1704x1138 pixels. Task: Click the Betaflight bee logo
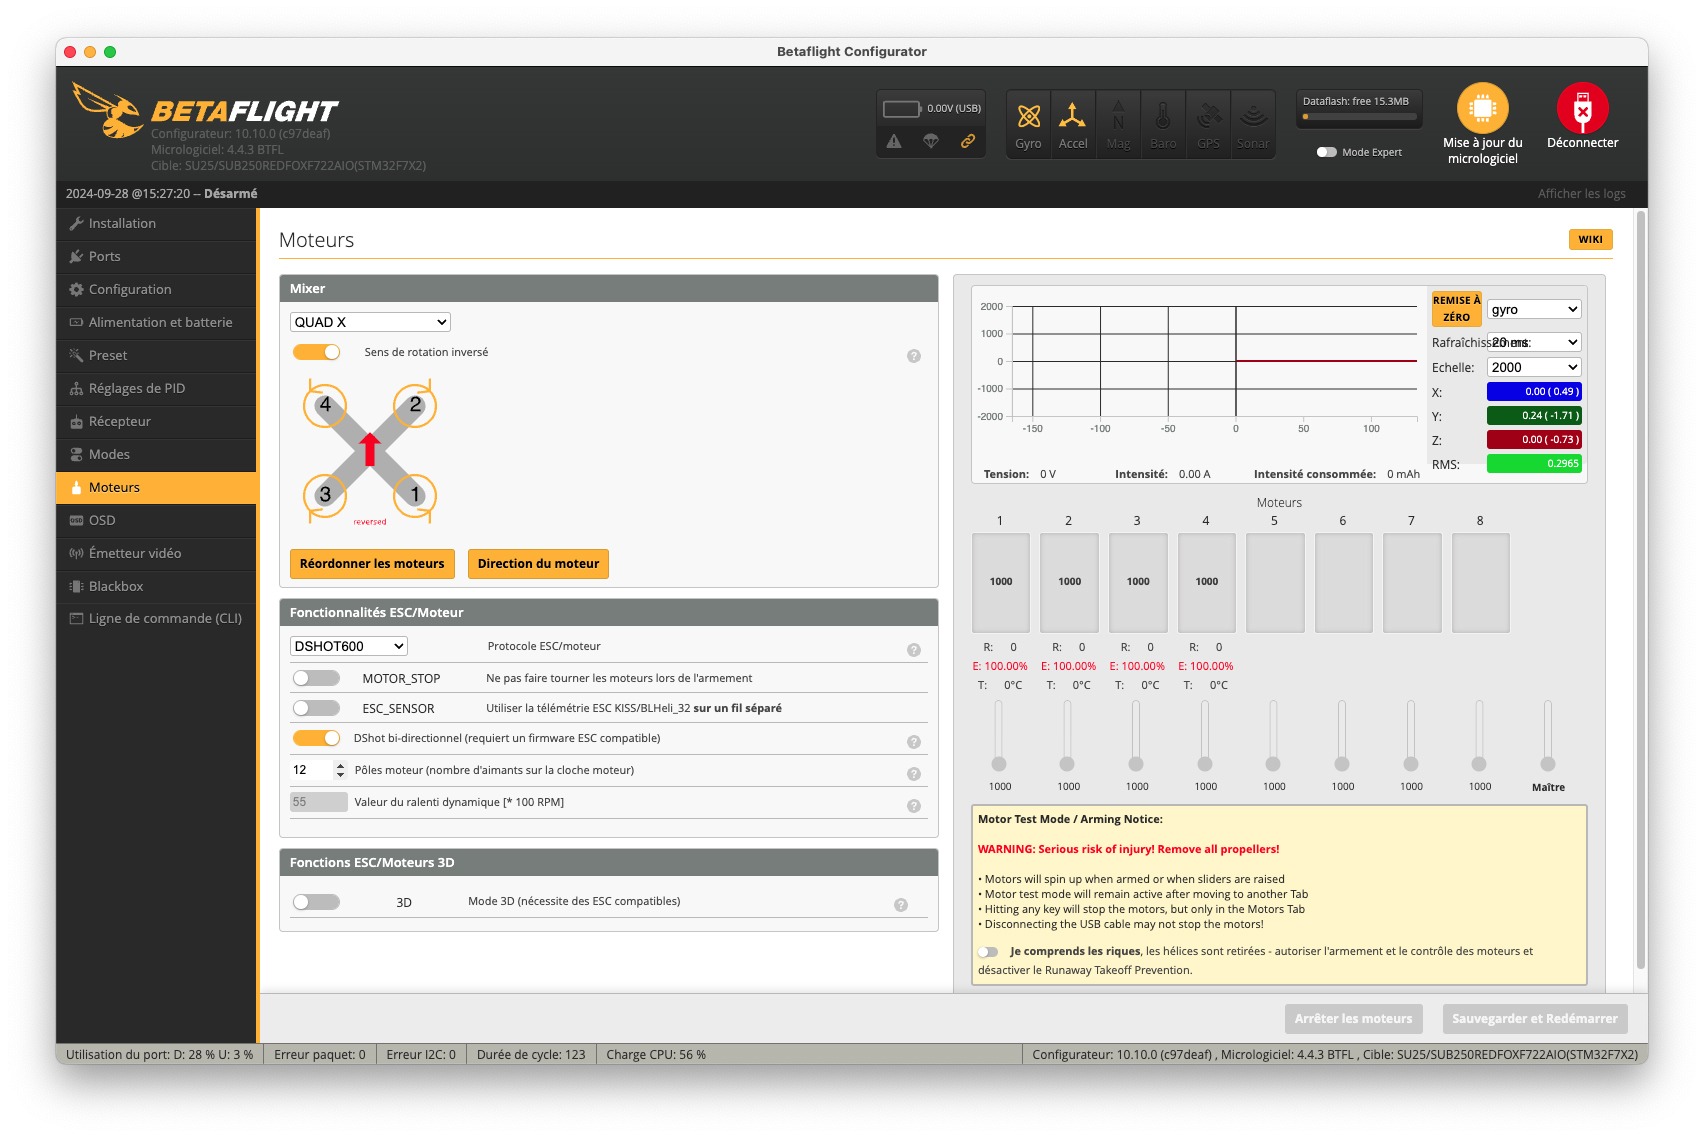point(107,111)
